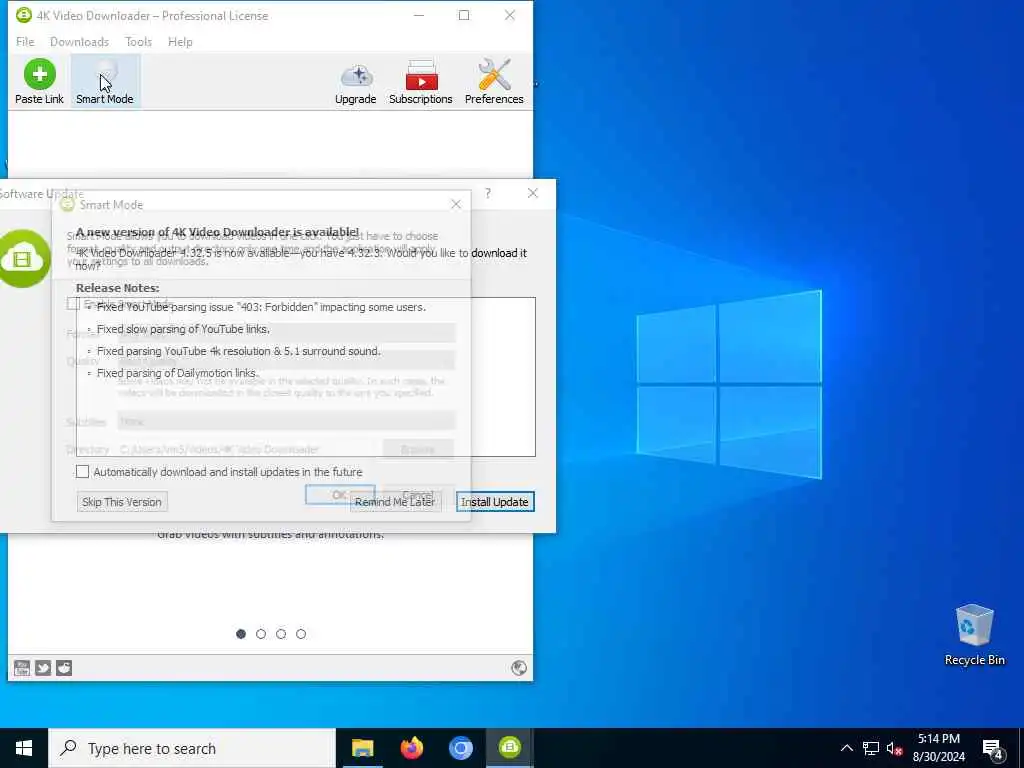Click the '4k resolution & 5.1 surround sound' note
The width and height of the screenshot is (1024, 768).
tap(238, 351)
